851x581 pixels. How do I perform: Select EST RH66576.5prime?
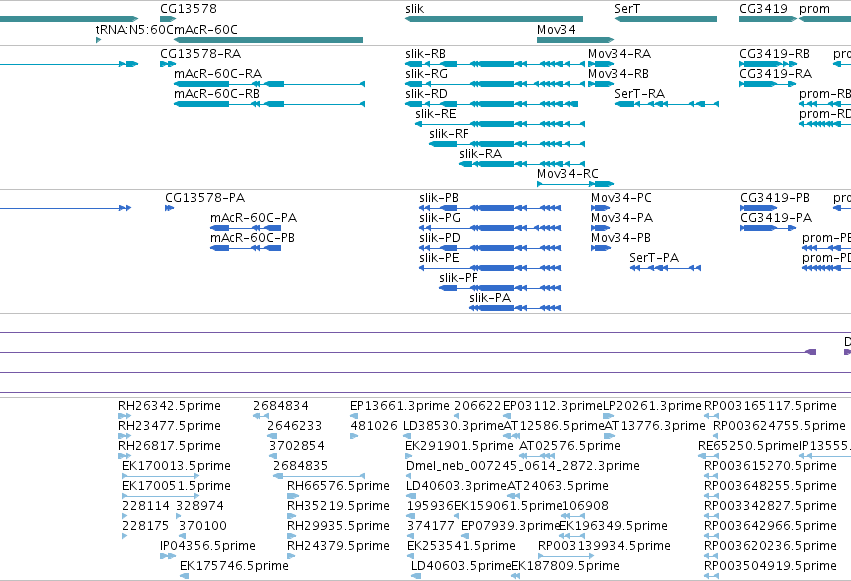[293, 496]
